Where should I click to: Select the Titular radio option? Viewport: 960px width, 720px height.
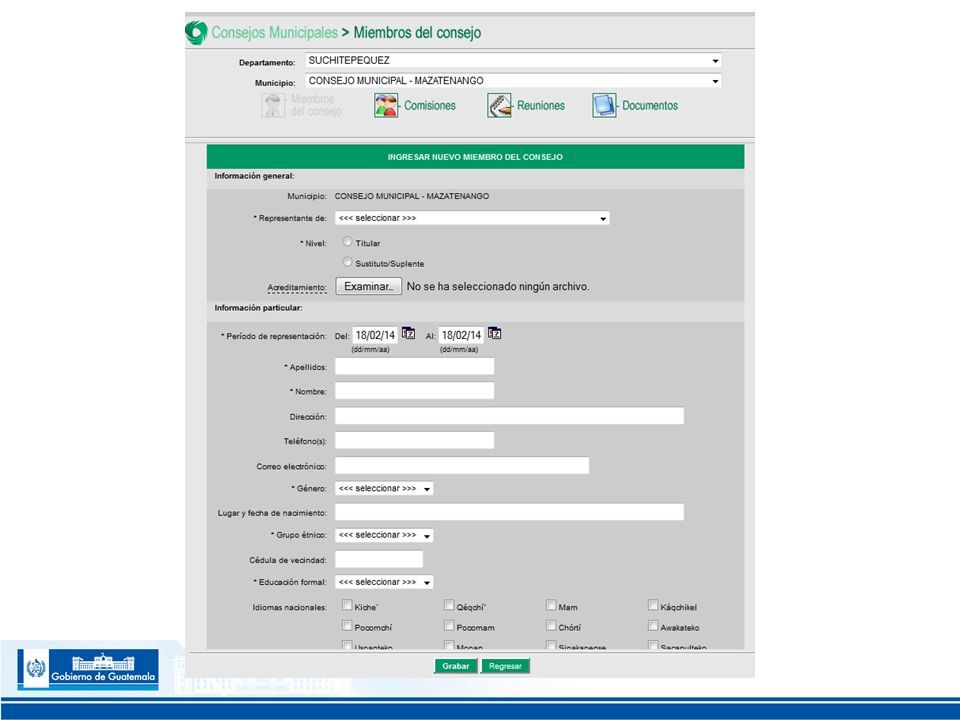[x=347, y=241]
